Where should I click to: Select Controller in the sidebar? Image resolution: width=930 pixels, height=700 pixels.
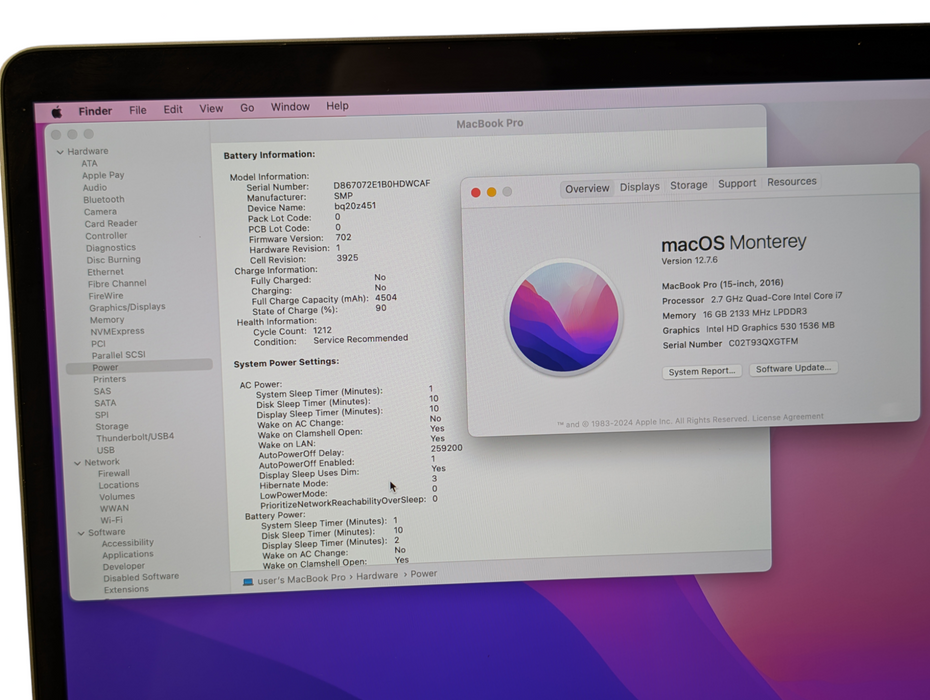point(106,236)
